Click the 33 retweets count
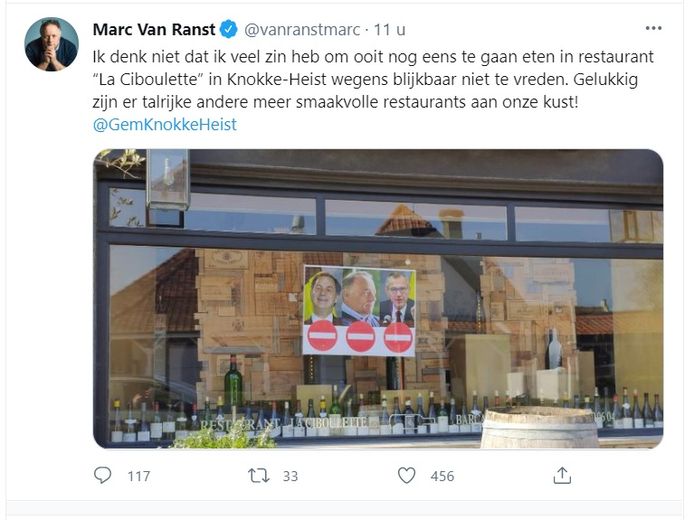The height and width of the screenshot is (520, 694). (x=290, y=476)
